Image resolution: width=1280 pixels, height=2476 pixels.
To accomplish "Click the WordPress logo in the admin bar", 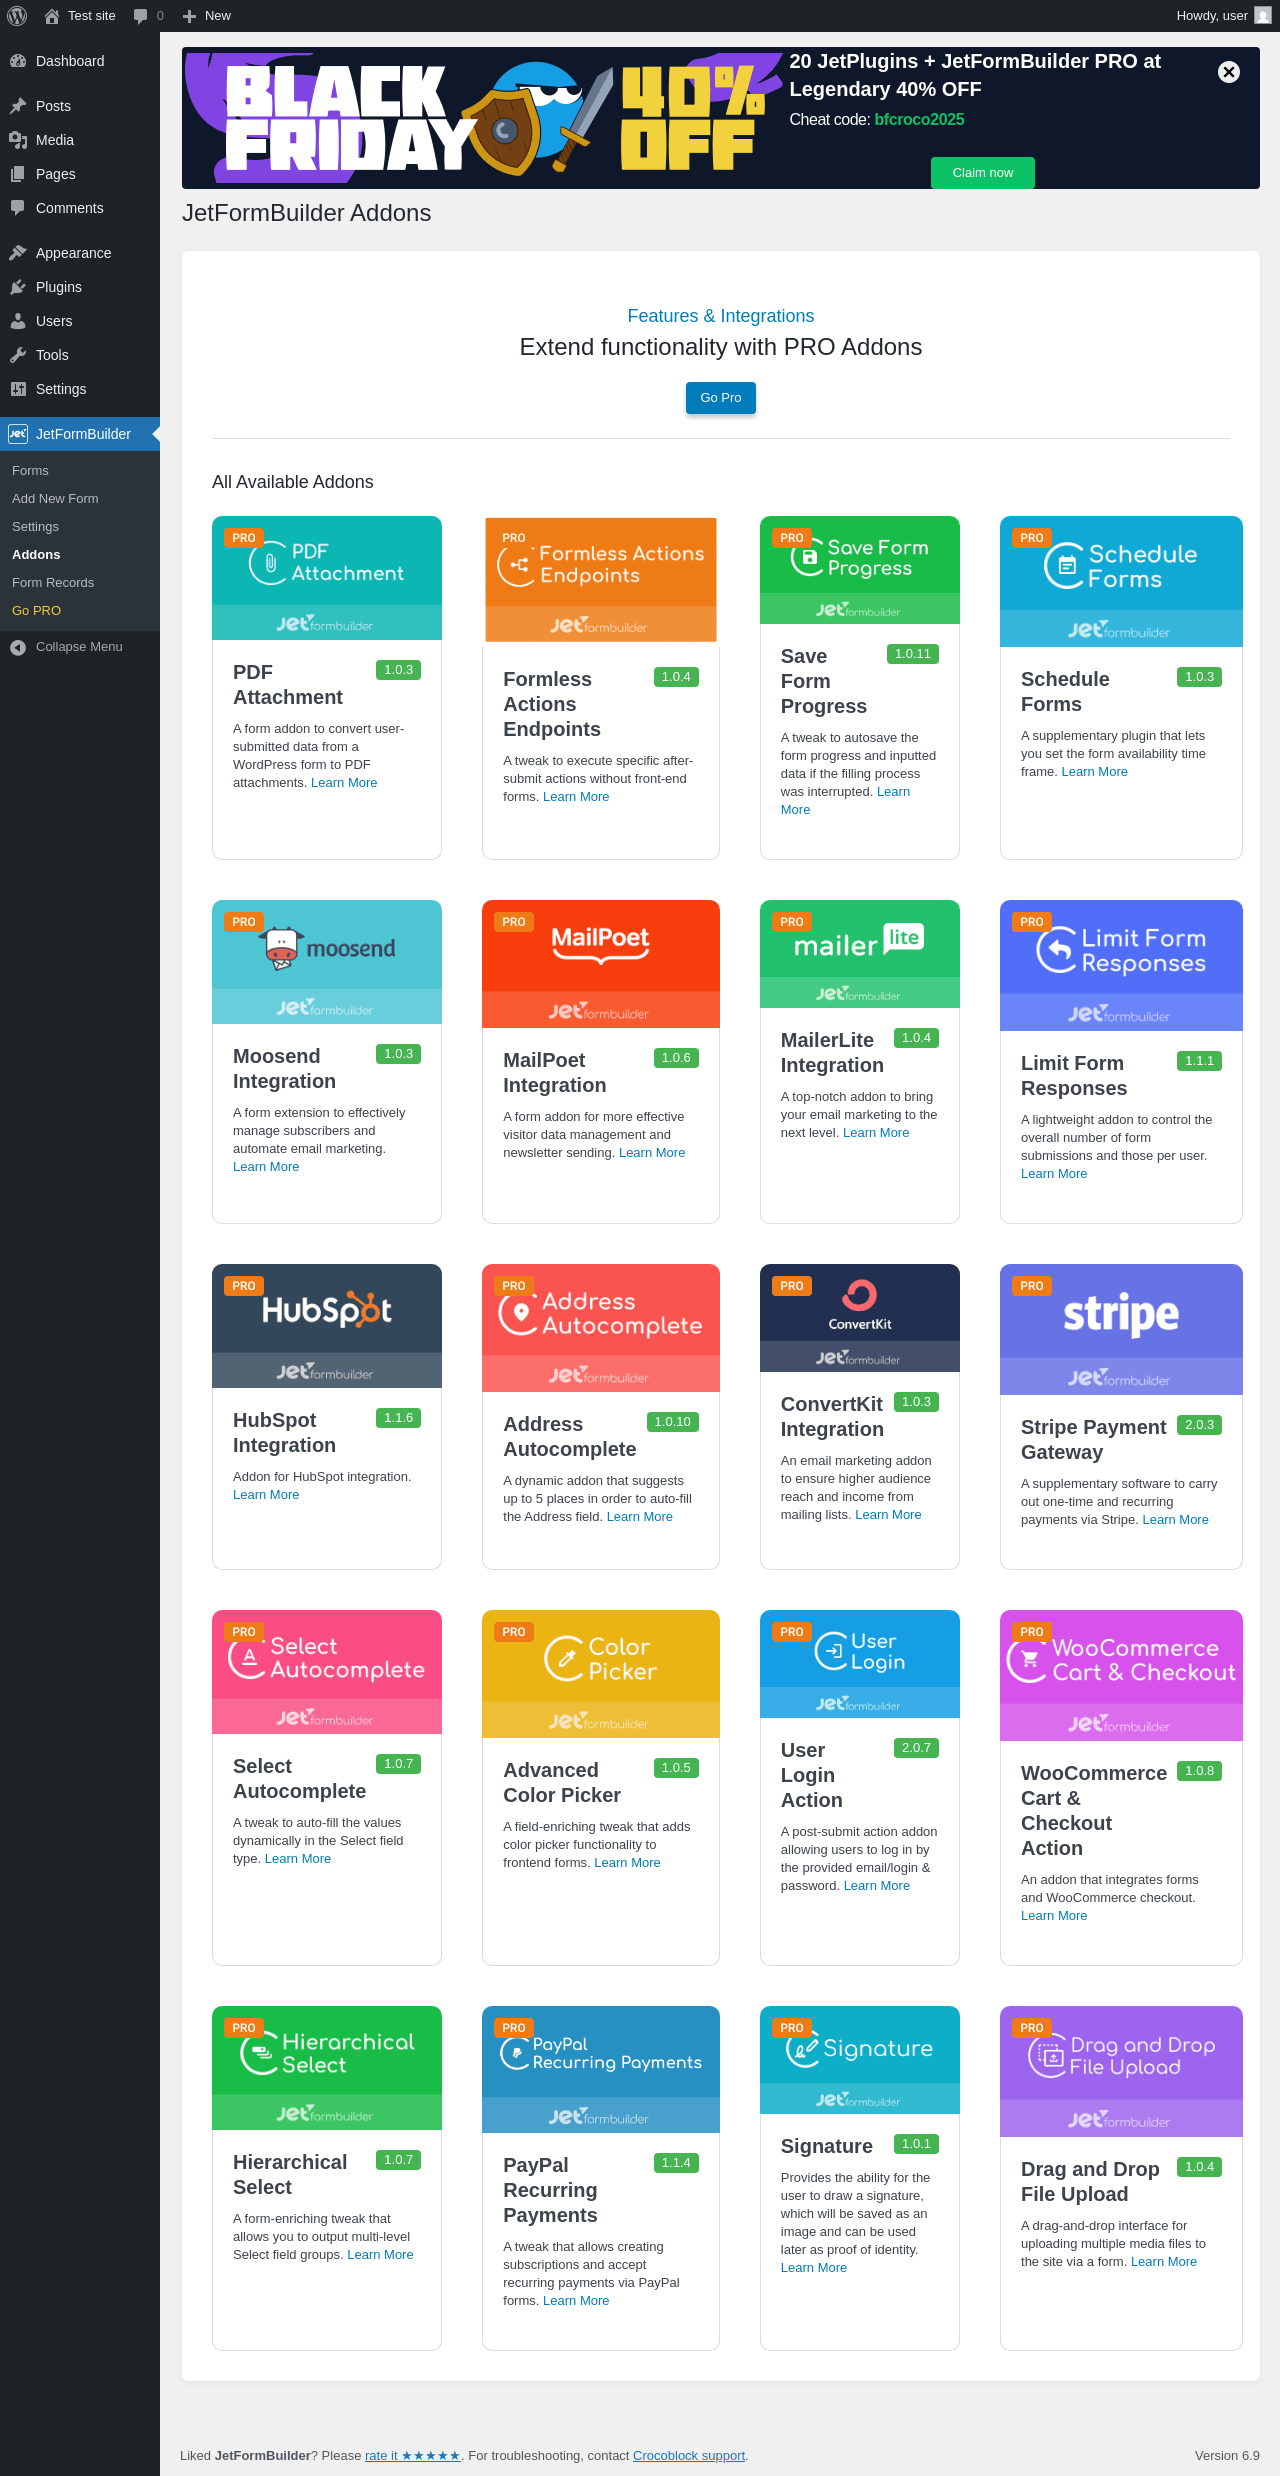I will [17, 16].
